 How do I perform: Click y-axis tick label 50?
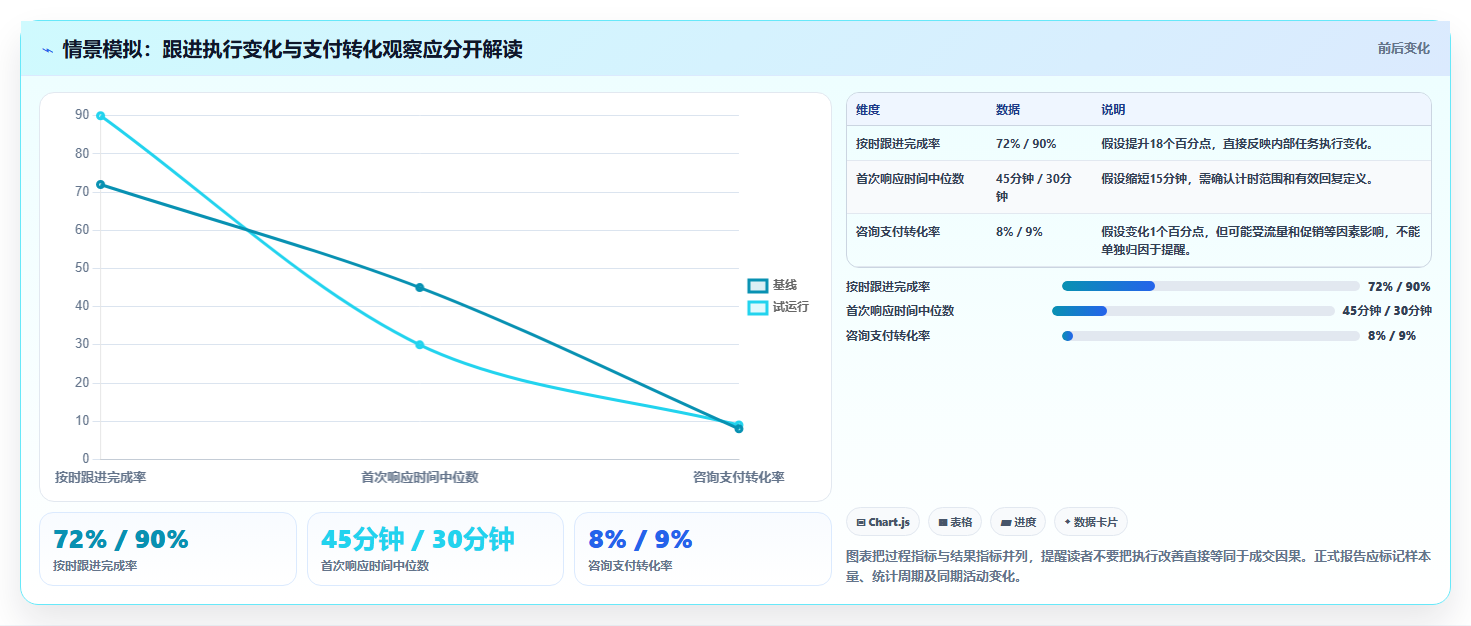click(82, 268)
